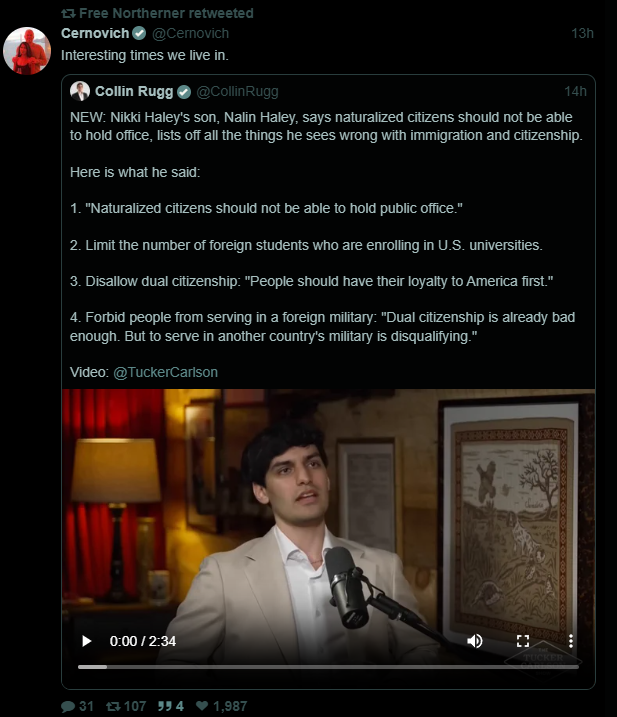The height and width of the screenshot is (717, 617).
Task: Like the tweet via heart icon
Action: [x=202, y=706]
